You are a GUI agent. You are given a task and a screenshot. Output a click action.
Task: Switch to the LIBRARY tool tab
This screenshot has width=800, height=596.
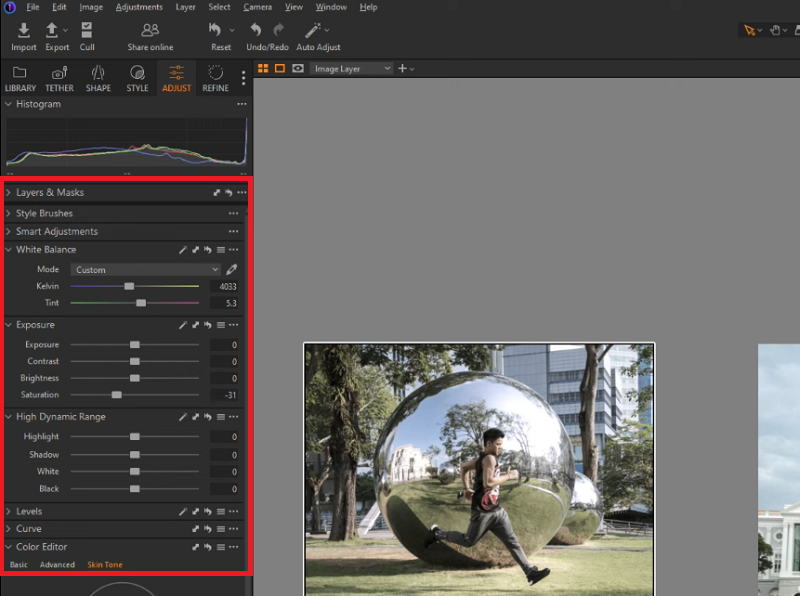pyautogui.click(x=20, y=79)
